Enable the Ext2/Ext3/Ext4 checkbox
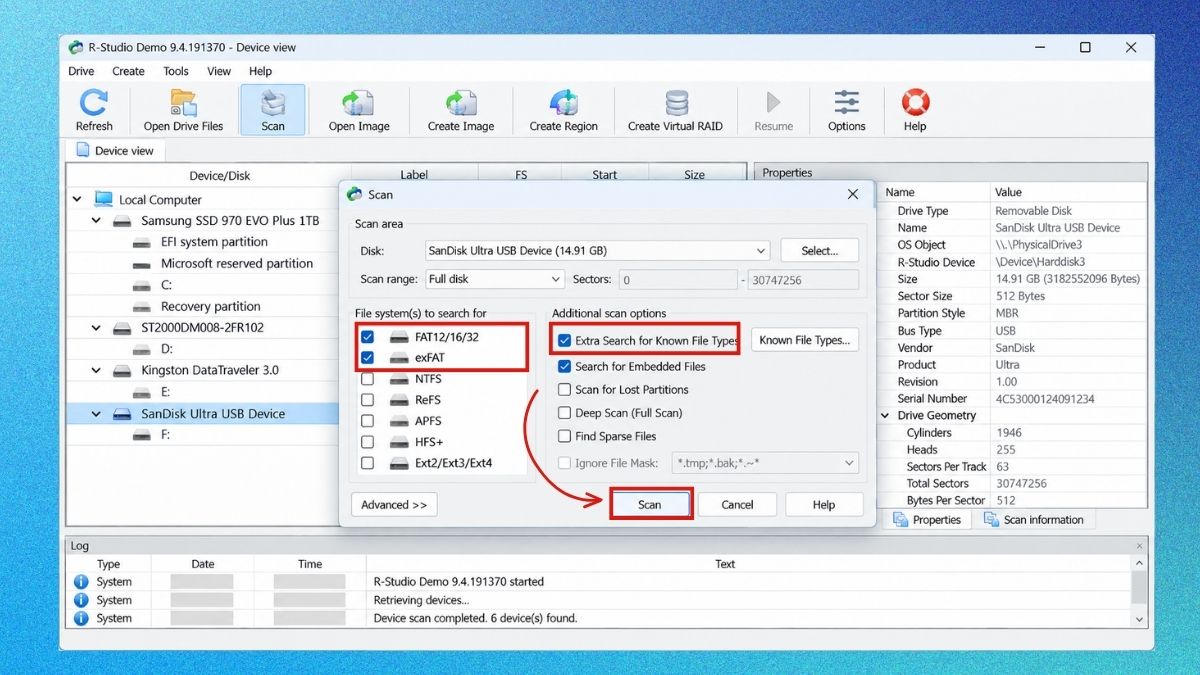This screenshot has width=1200, height=675. (x=367, y=463)
